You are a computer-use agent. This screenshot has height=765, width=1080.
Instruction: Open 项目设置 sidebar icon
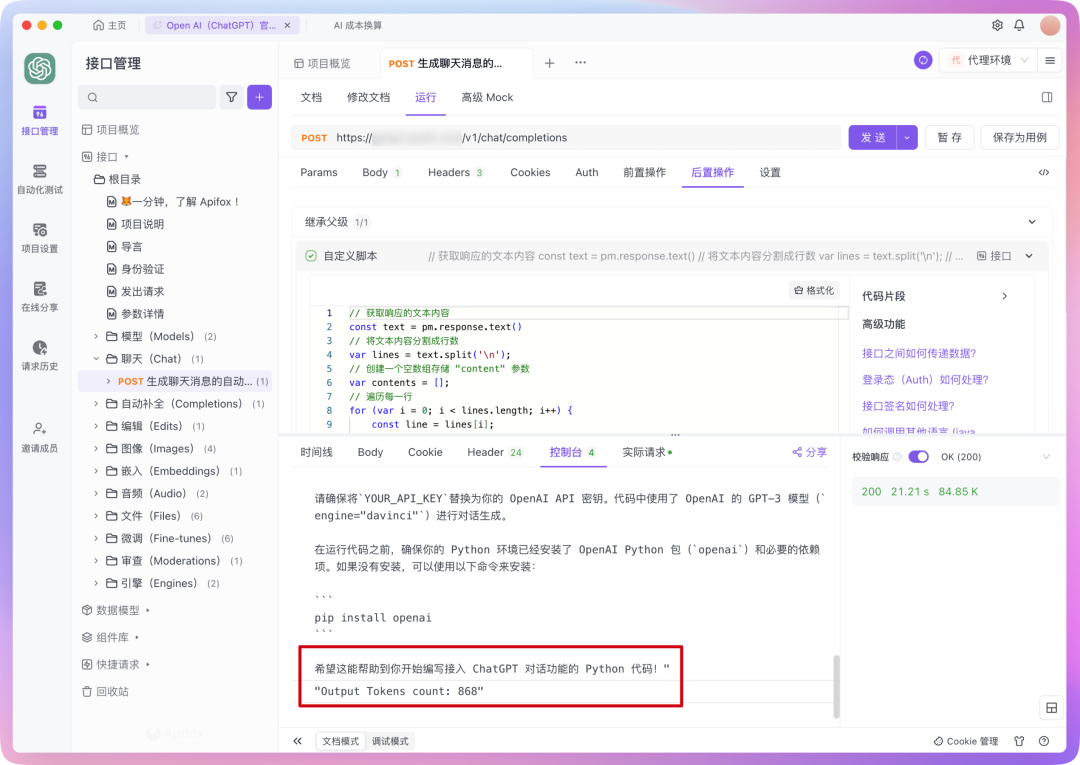(x=40, y=237)
